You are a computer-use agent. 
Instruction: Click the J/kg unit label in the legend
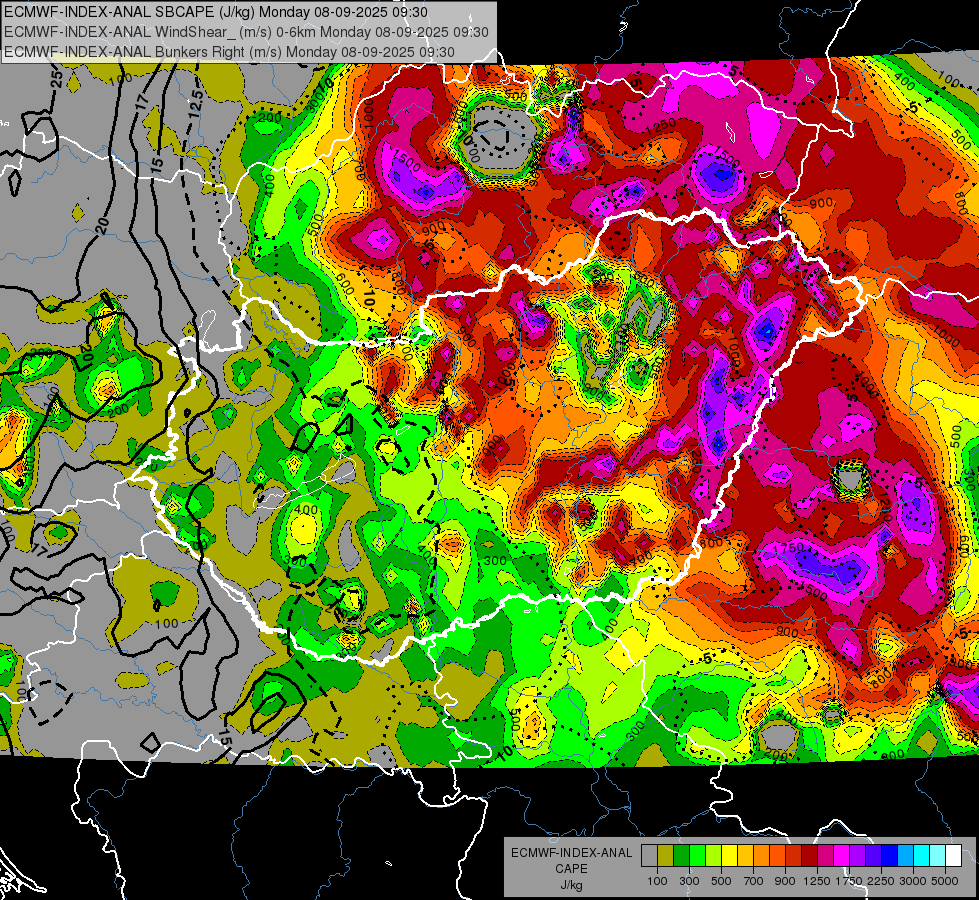pyautogui.click(x=571, y=885)
